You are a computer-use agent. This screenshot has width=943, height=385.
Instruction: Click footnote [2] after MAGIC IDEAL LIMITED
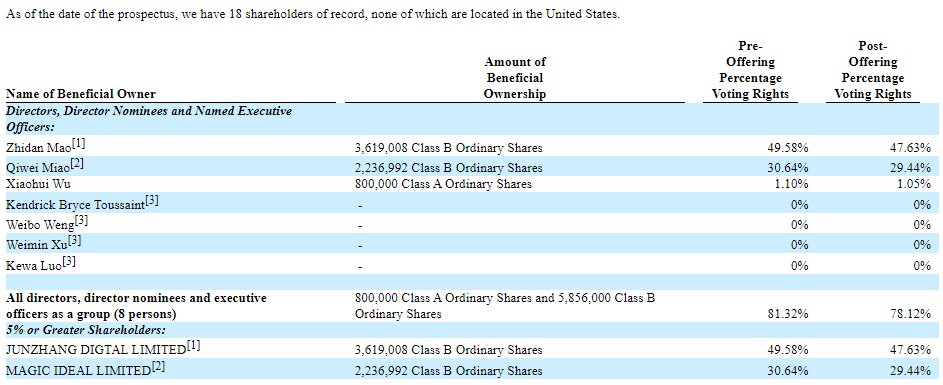[158, 367]
